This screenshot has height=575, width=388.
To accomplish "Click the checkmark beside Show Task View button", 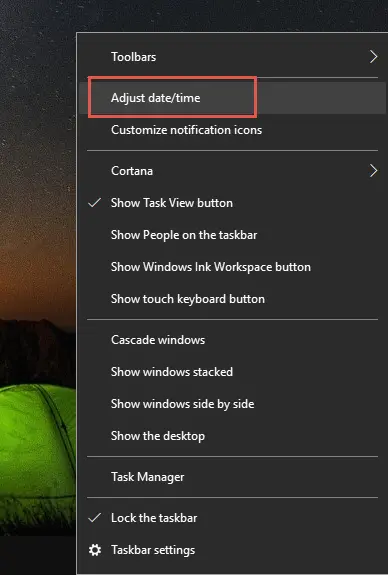I will tap(95, 203).
